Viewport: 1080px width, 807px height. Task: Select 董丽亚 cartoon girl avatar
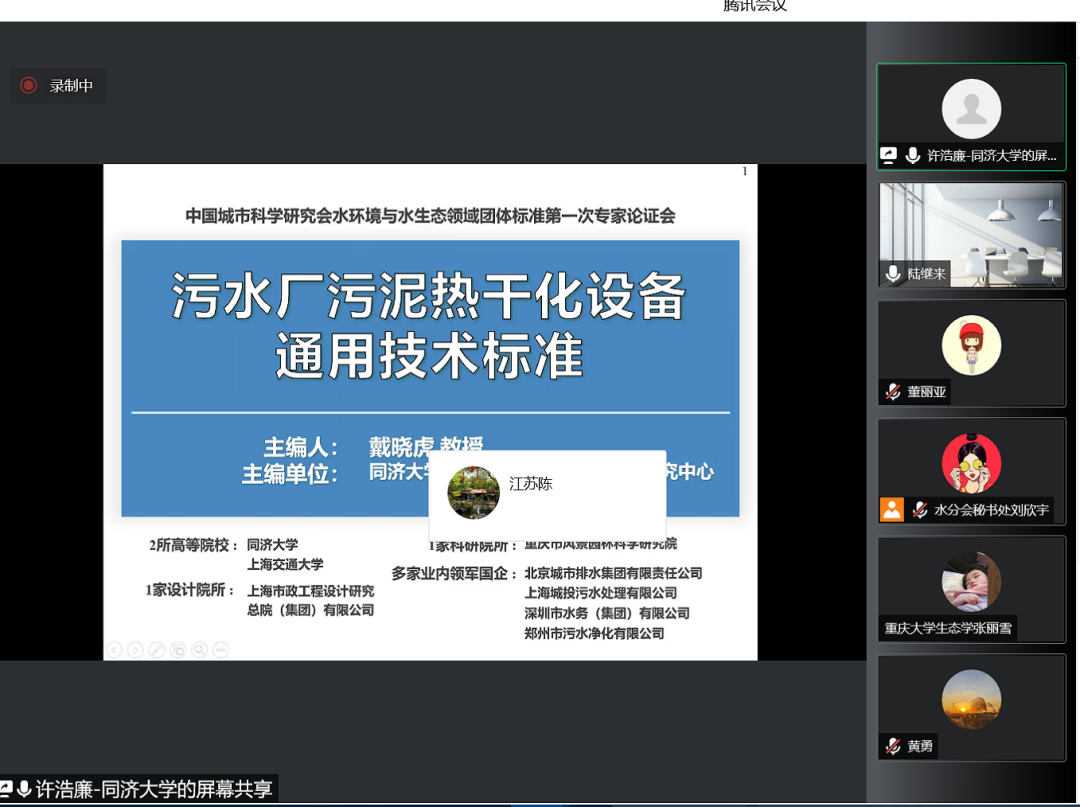[971, 345]
